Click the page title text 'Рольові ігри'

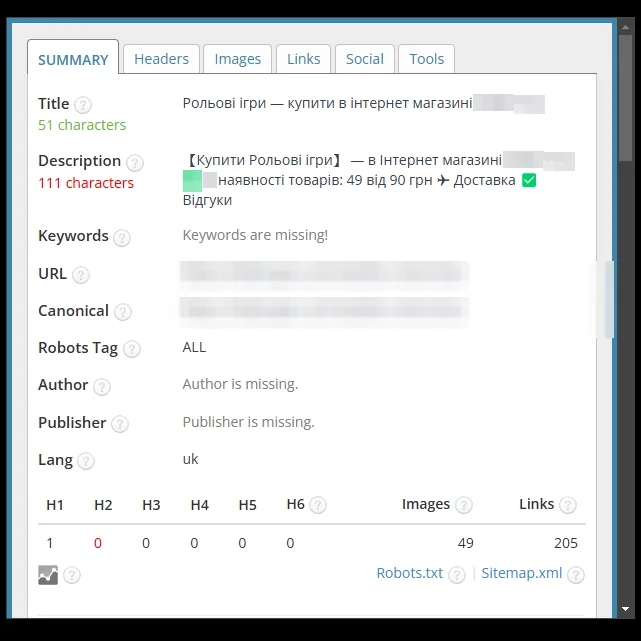coord(224,104)
